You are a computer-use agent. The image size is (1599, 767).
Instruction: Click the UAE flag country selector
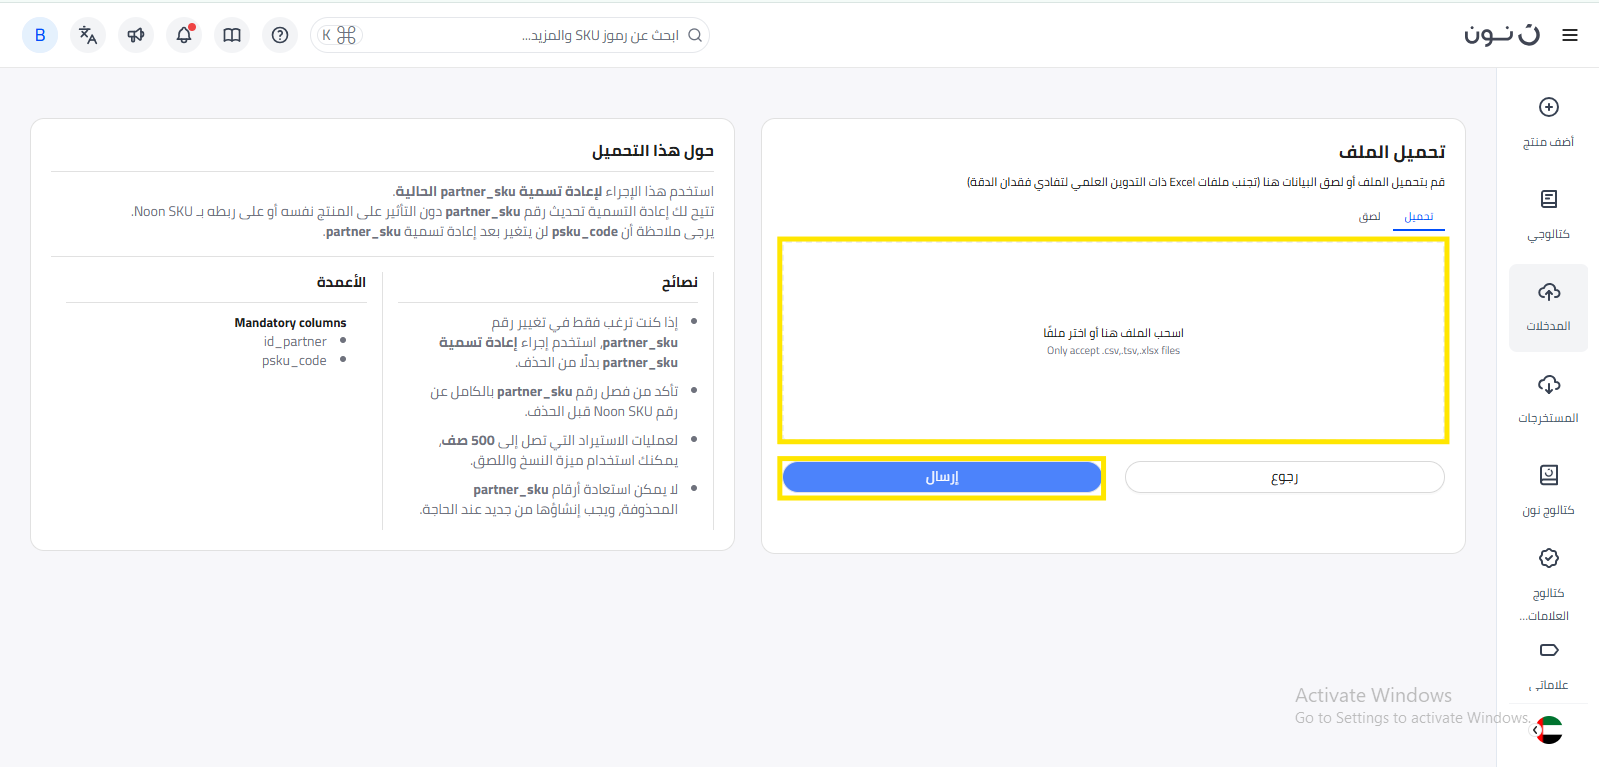click(1549, 730)
